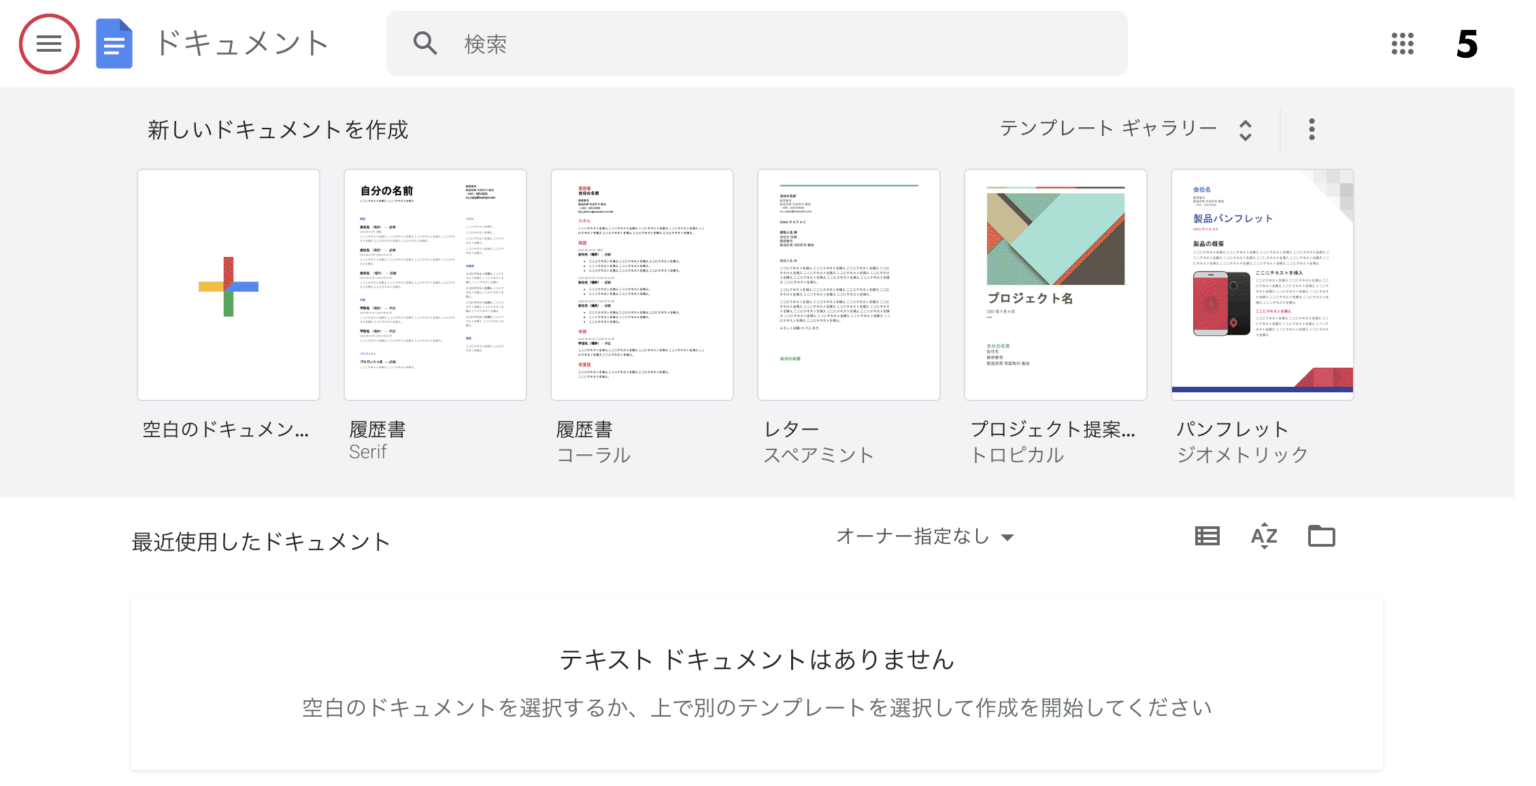This screenshot has height=786, width=1536.
Task: Switch to list view layout
Action: [1207, 536]
